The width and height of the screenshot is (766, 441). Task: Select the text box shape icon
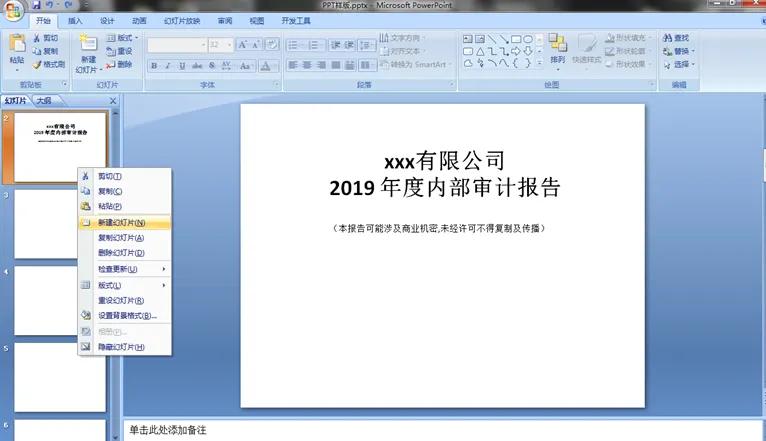[468, 39]
